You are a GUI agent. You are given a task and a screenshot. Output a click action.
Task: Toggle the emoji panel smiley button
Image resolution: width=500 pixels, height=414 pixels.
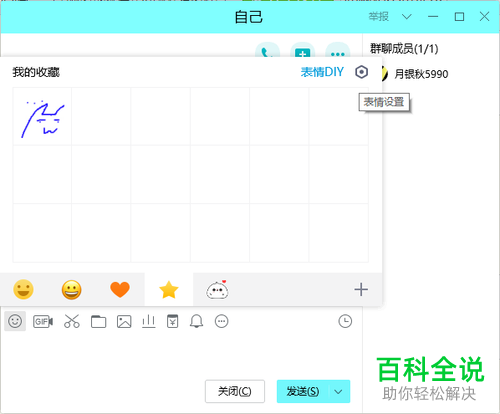pos(15,321)
